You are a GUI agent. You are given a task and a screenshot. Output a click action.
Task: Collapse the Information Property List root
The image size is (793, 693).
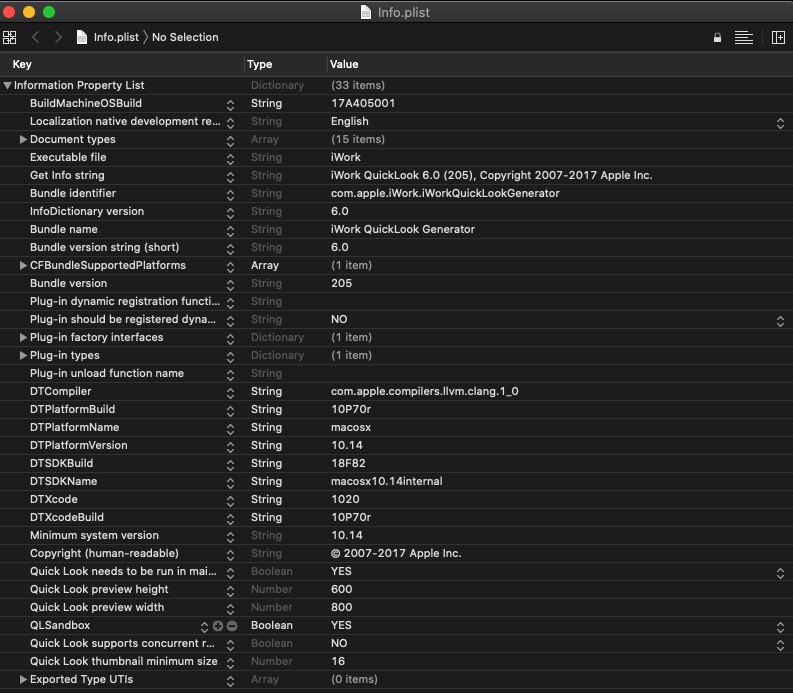point(7,85)
